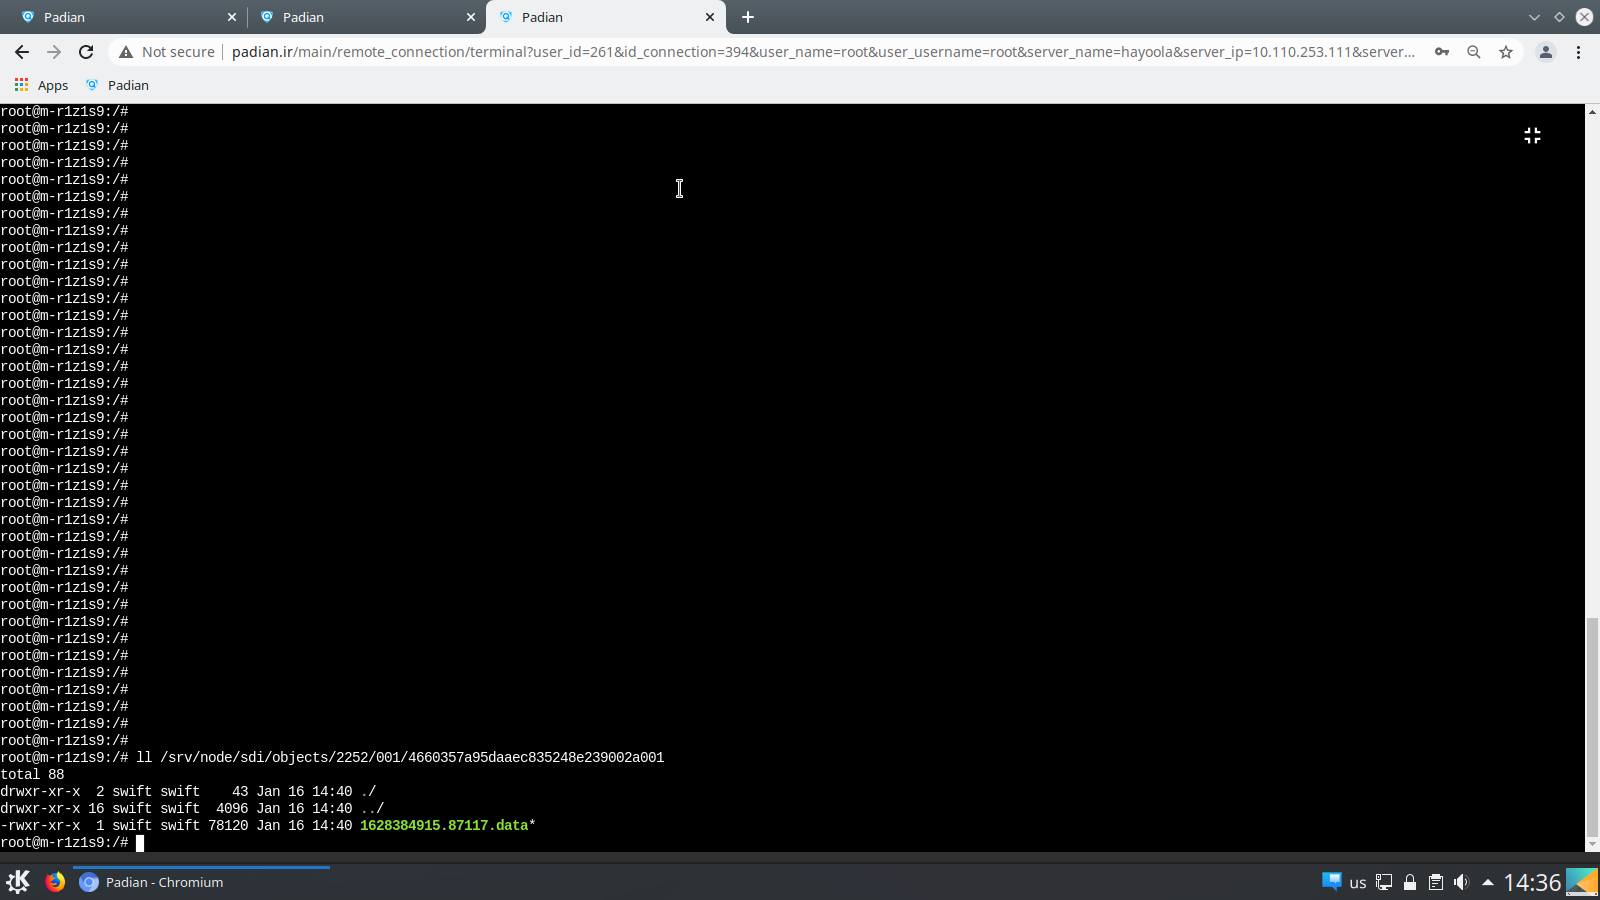This screenshot has height=900, width=1600.
Task: Expand the tab search dropdown arrow
Action: (1534, 17)
